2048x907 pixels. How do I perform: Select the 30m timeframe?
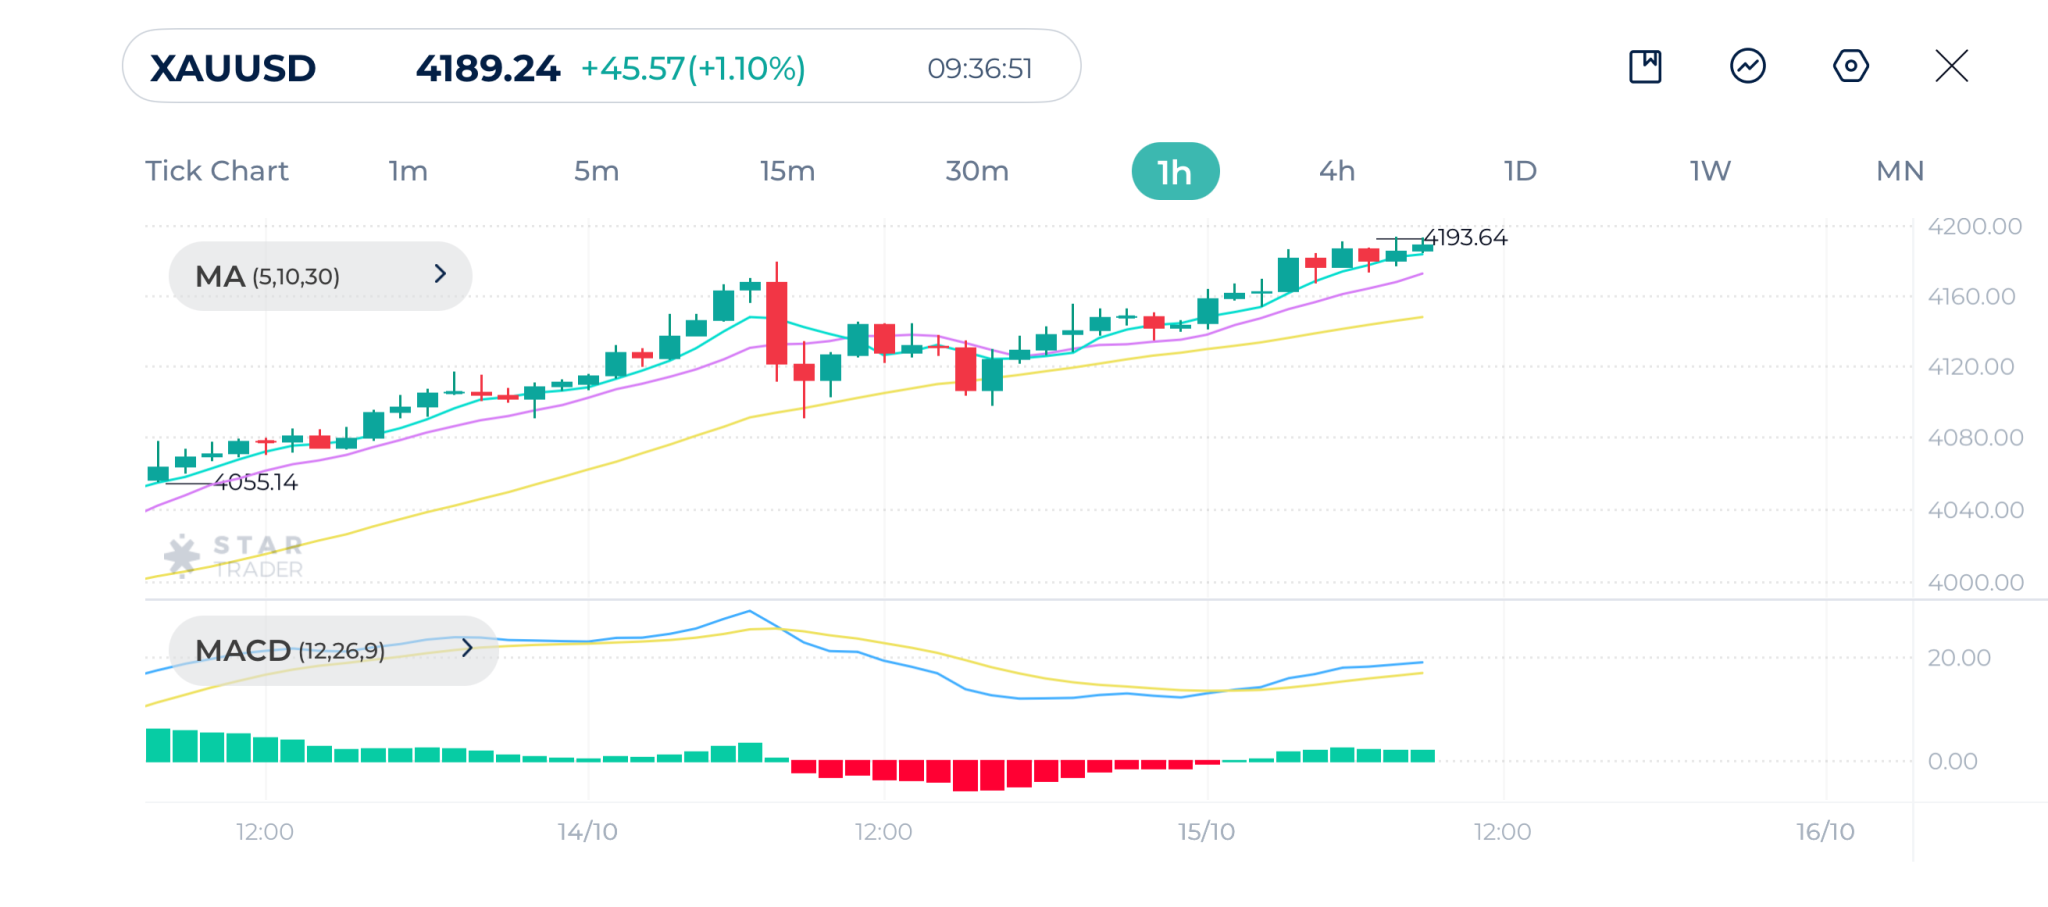(977, 171)
